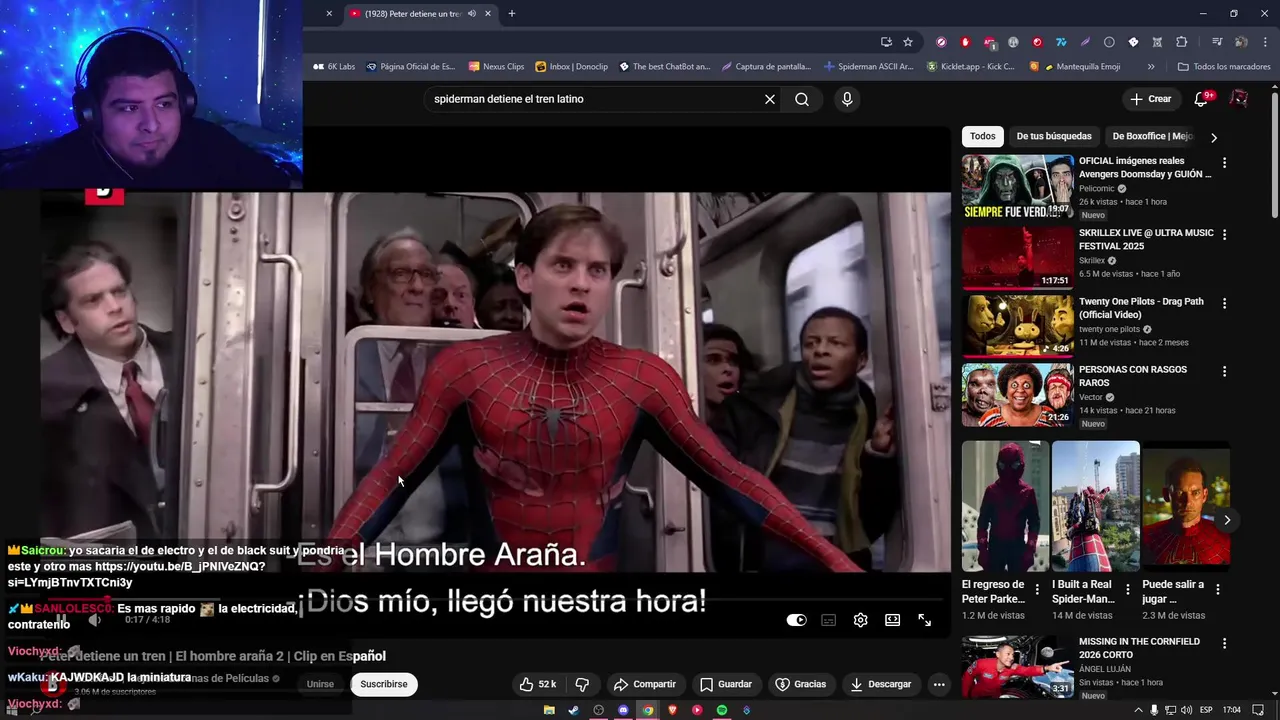
Task: Show next chips in suggestion filter row
Action: tap(1214, 137)
